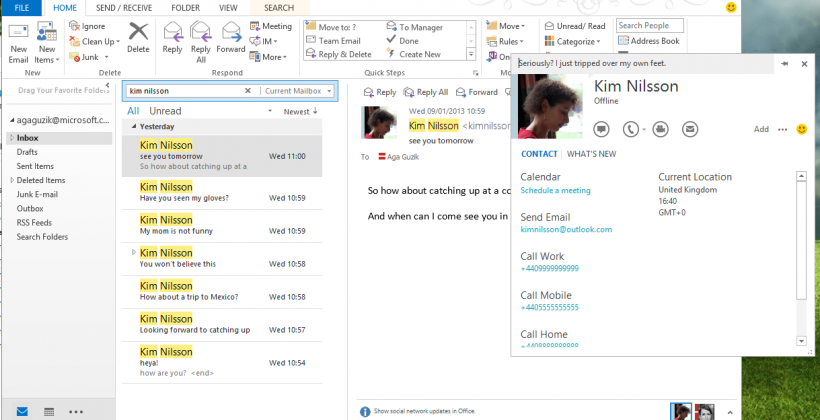Click the ribbon Reply All icon
This screenshot has height=420, width=820.
pos(200,31)
